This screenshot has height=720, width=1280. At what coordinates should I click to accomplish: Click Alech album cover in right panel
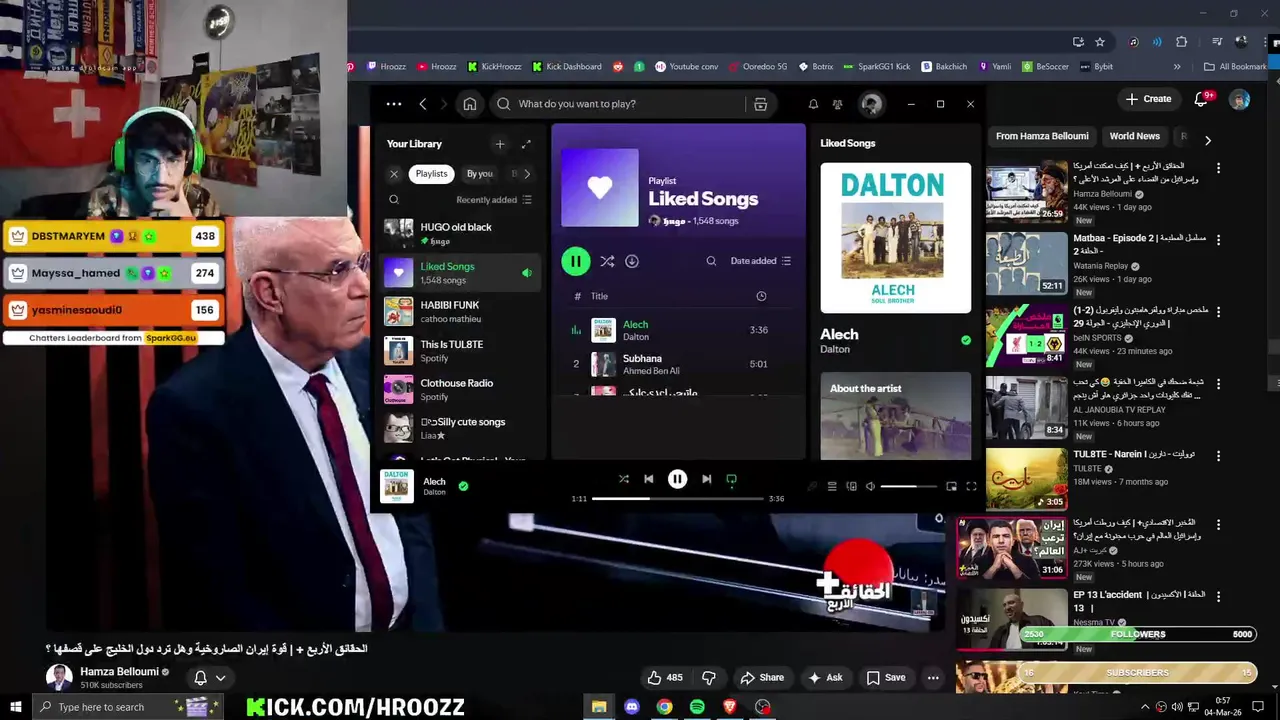[895, 238]
